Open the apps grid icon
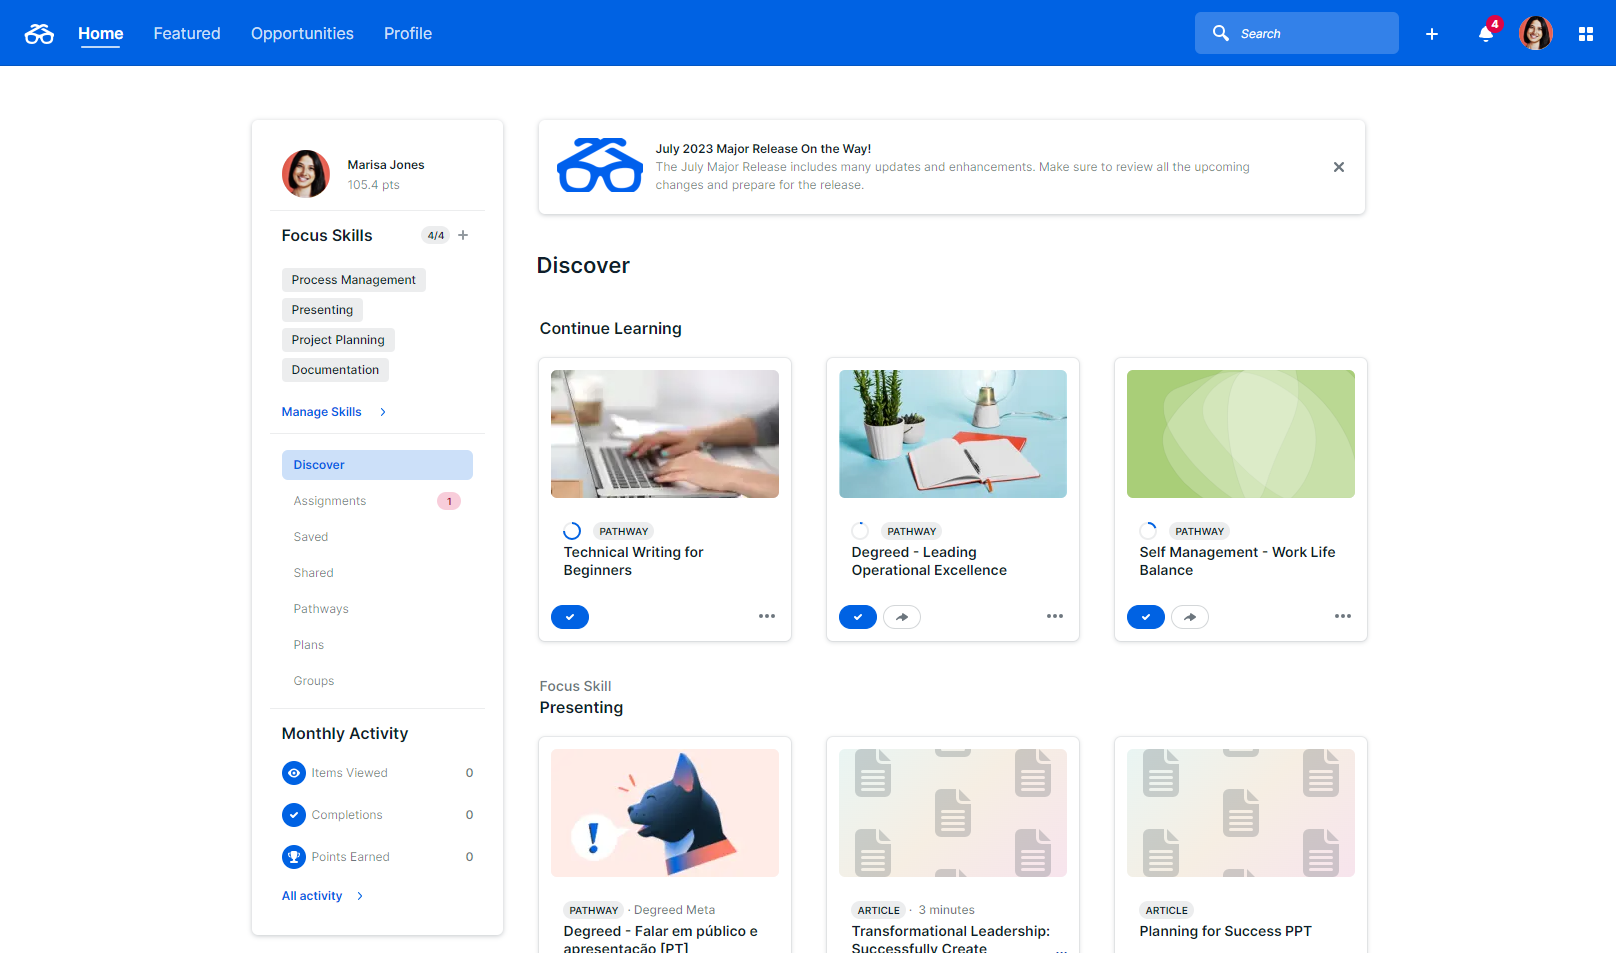The width and height of the screenshot is (1616, 953). pyautogui.click(x=1586, y=34)
